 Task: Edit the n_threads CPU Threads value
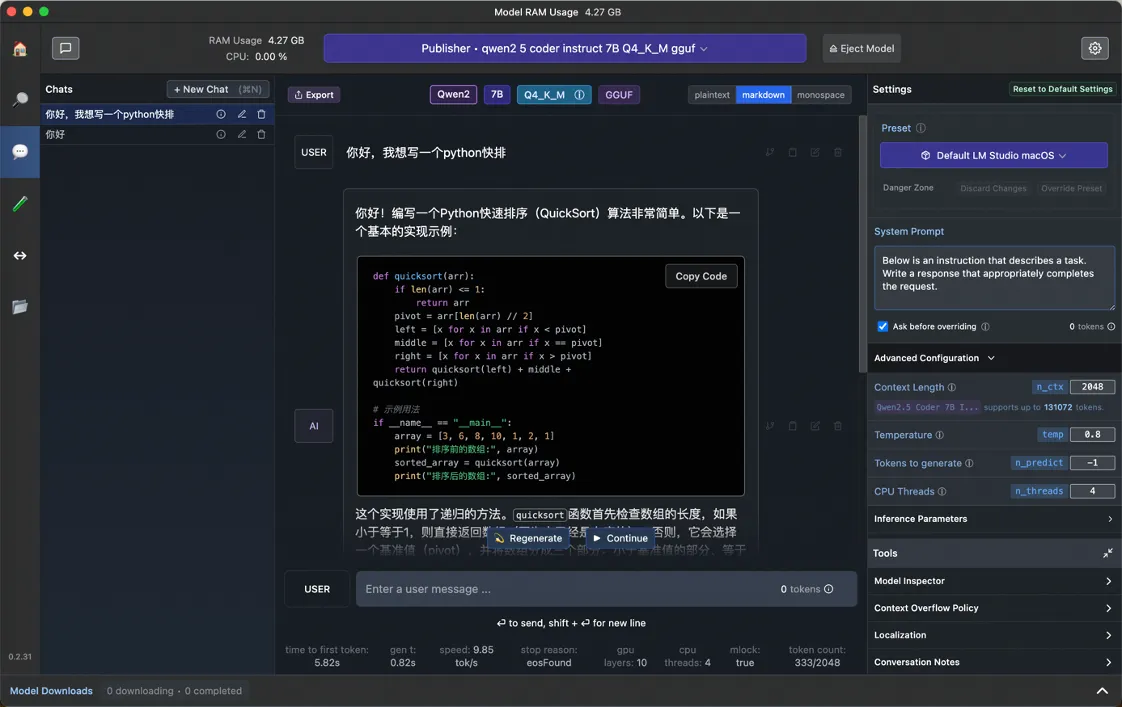pos(1092,492)
